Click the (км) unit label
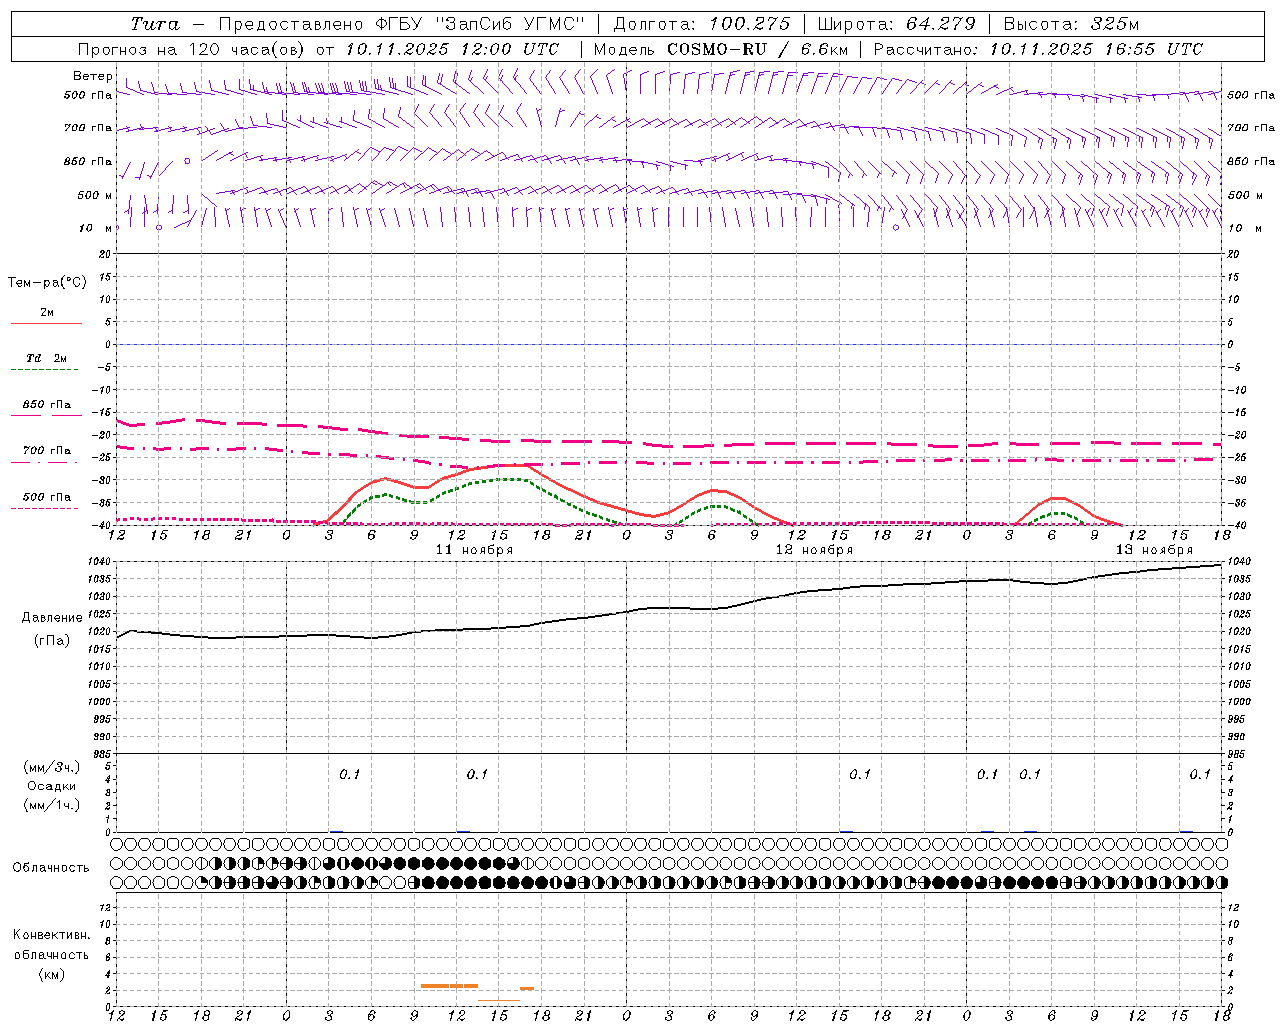Viewport: 1280px width, 1024px height. 51,974
